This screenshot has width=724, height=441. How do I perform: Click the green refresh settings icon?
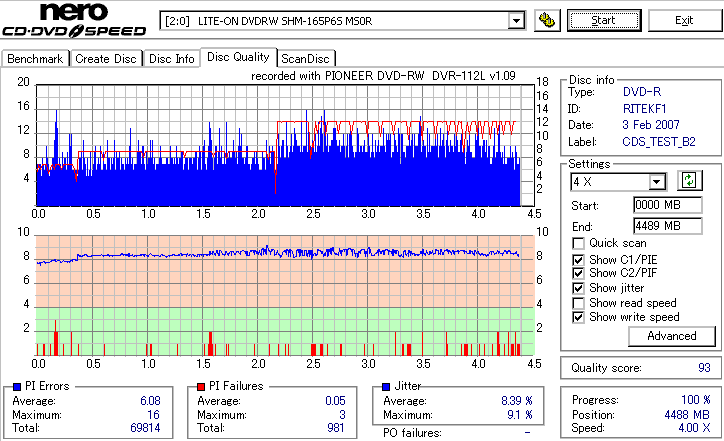(689, 180)
